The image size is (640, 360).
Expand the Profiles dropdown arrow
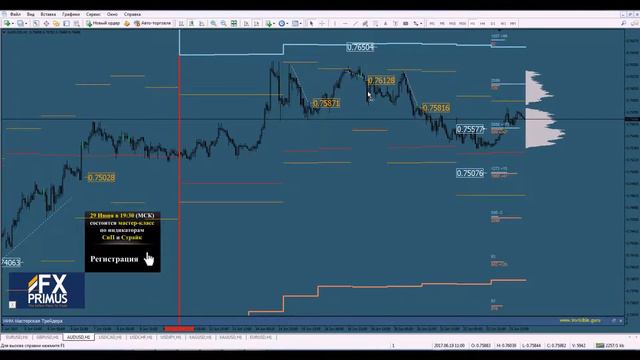pos(26,24)
